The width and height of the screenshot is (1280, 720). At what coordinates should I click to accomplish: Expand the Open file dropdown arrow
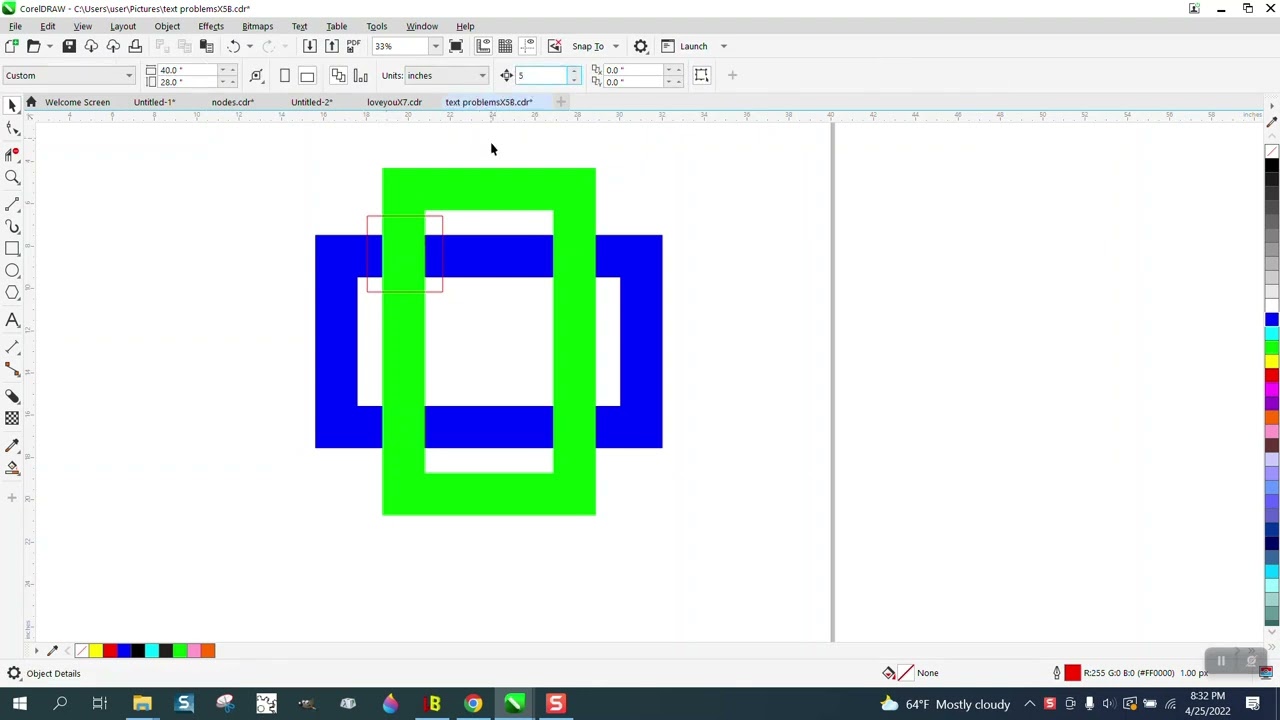[x=49, y=46]
